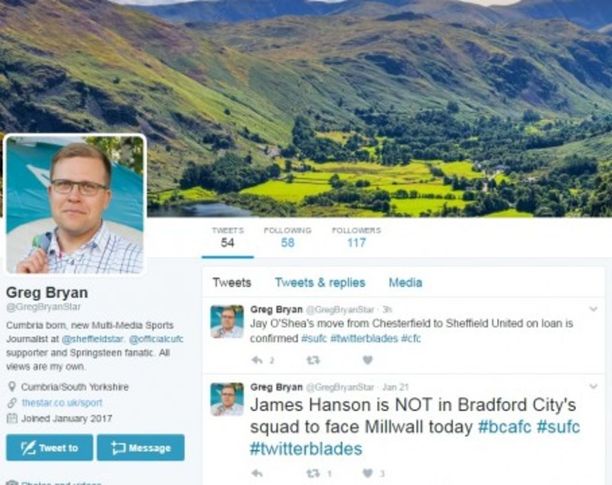Select the Tweets tab in the timeline
The height and width of the screenshot is (485, 612).
[232, 282]
